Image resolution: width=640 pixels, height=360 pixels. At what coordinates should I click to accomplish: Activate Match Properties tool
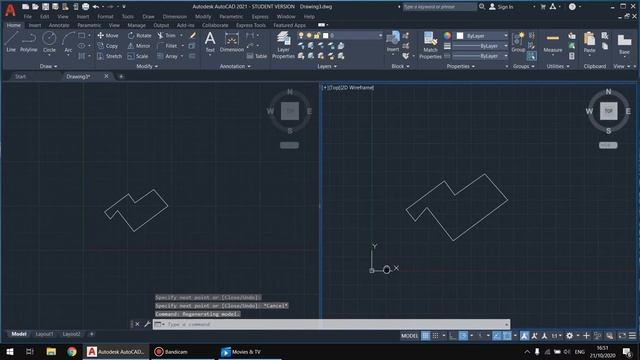pos(430,45)
